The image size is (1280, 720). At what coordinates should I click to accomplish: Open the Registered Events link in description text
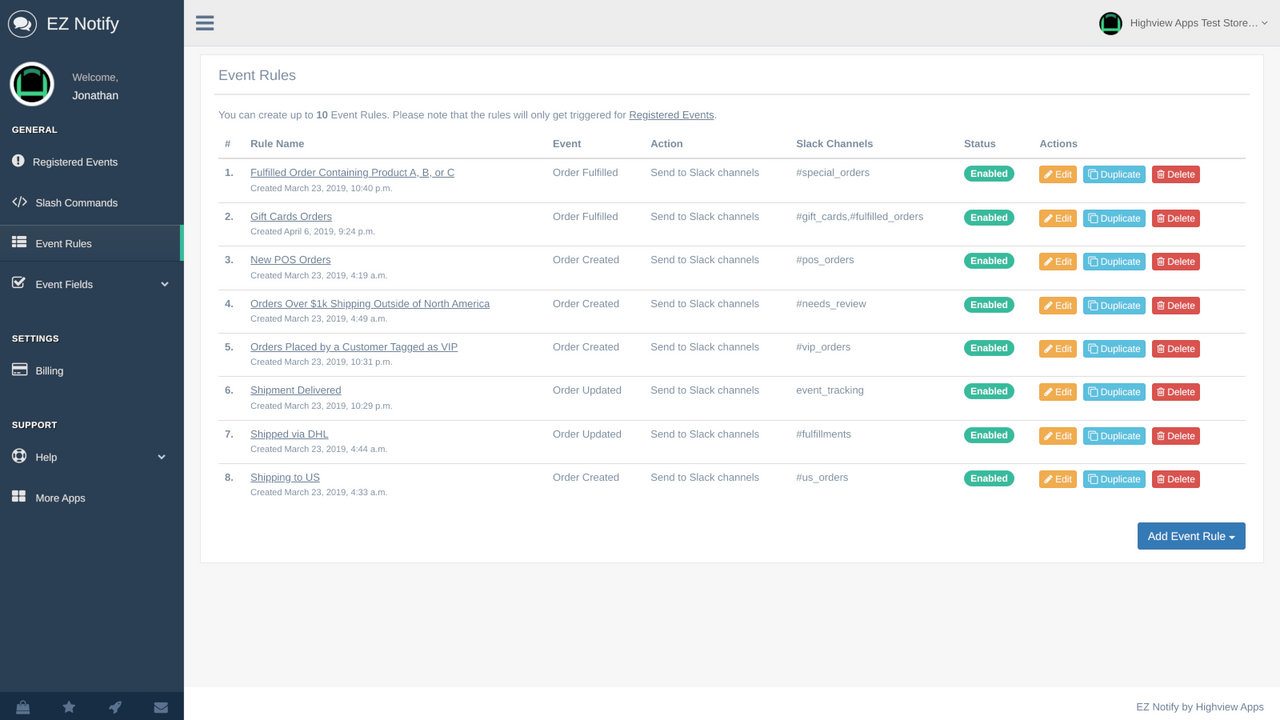pyautogui.click(x=671, y=114)
